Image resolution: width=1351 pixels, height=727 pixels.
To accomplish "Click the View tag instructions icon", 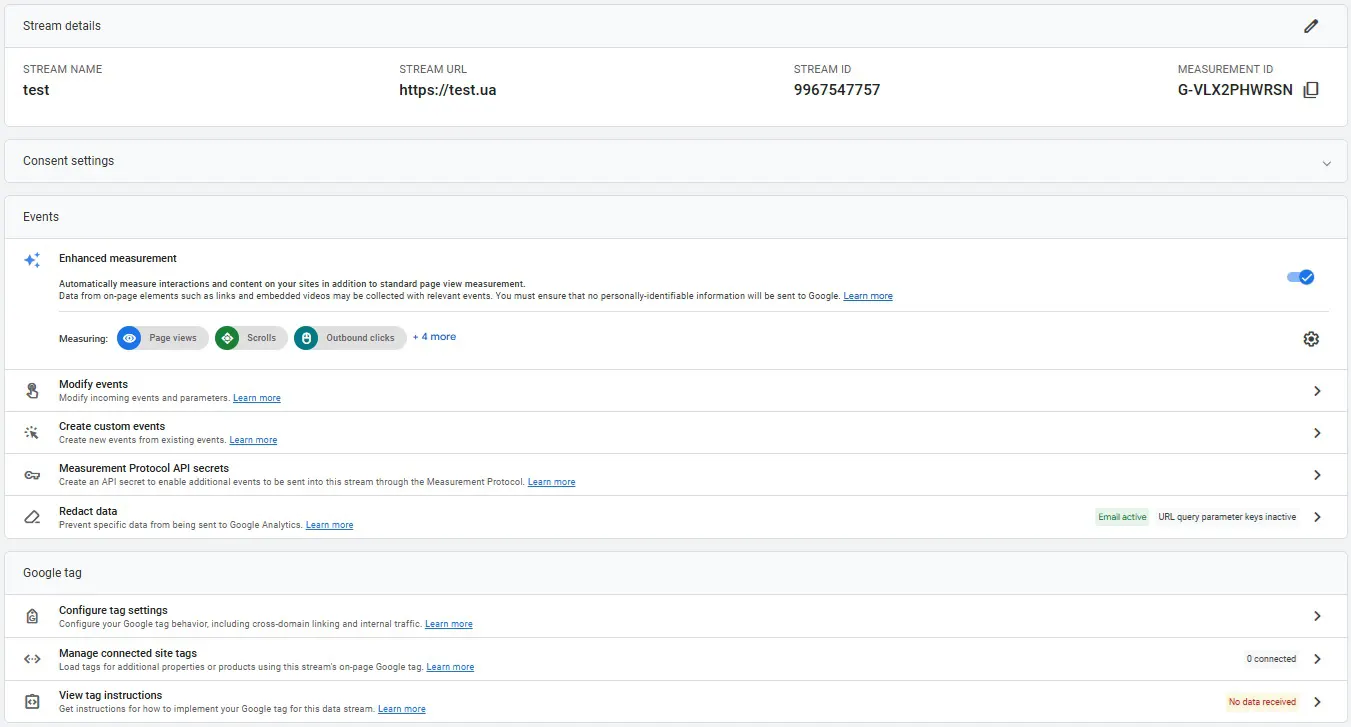I will click(x=32, y=701).
